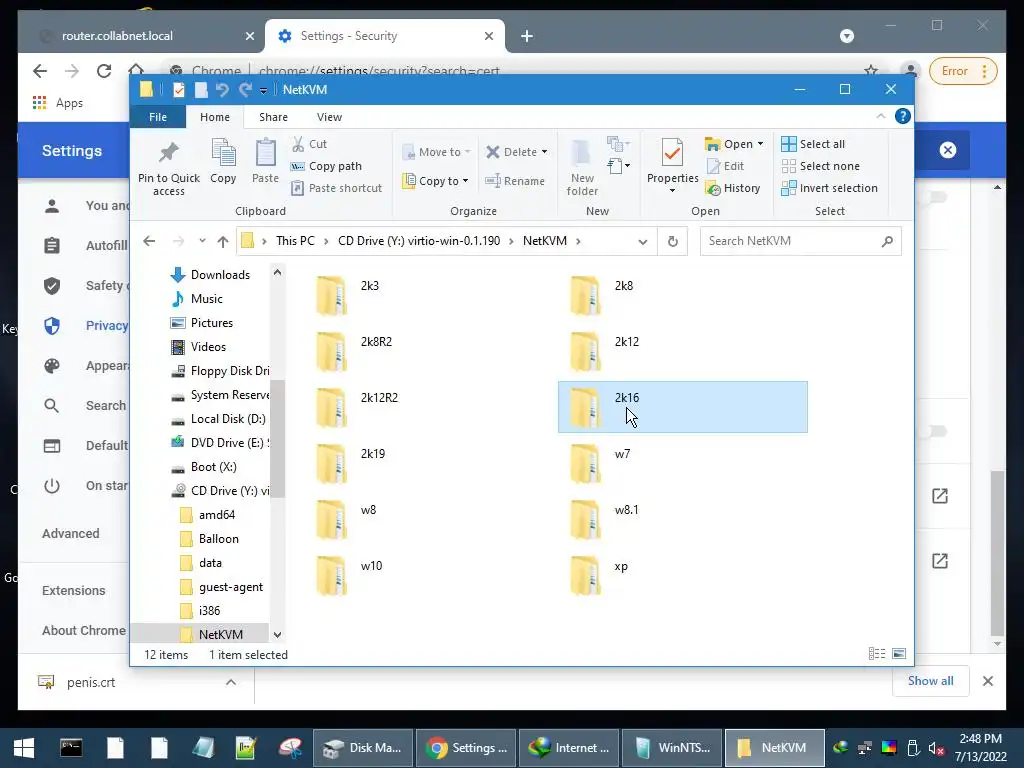
Task: Click the Explorer back arrow
Action: click(x=149, y=241)
